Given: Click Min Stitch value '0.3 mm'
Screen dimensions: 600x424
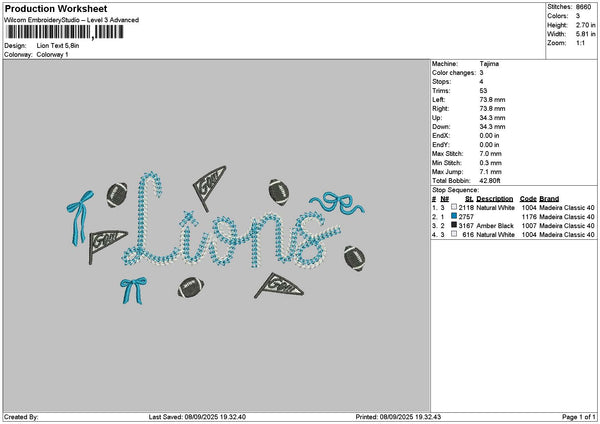Looking at the screenshot, I should click(490, 163).
